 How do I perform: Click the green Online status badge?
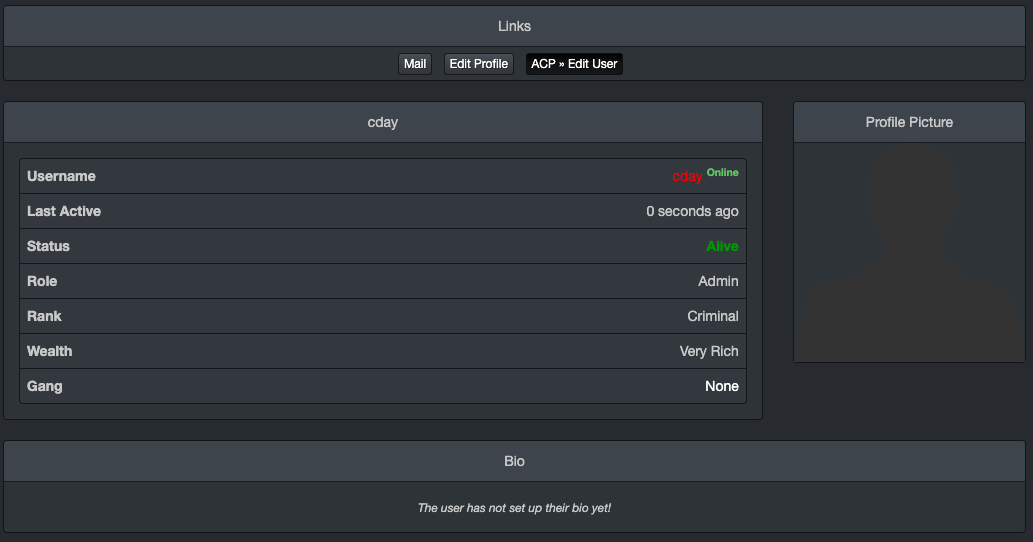723,172
